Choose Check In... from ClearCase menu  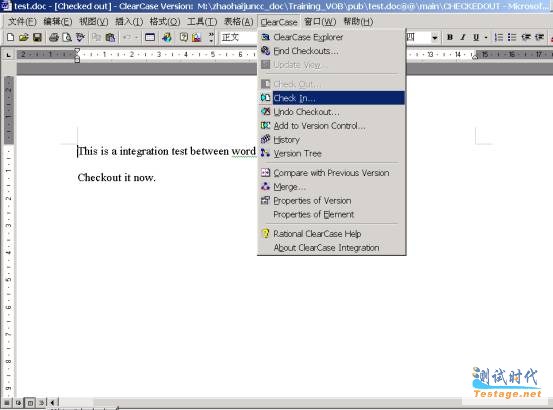[x=332, y=98]
